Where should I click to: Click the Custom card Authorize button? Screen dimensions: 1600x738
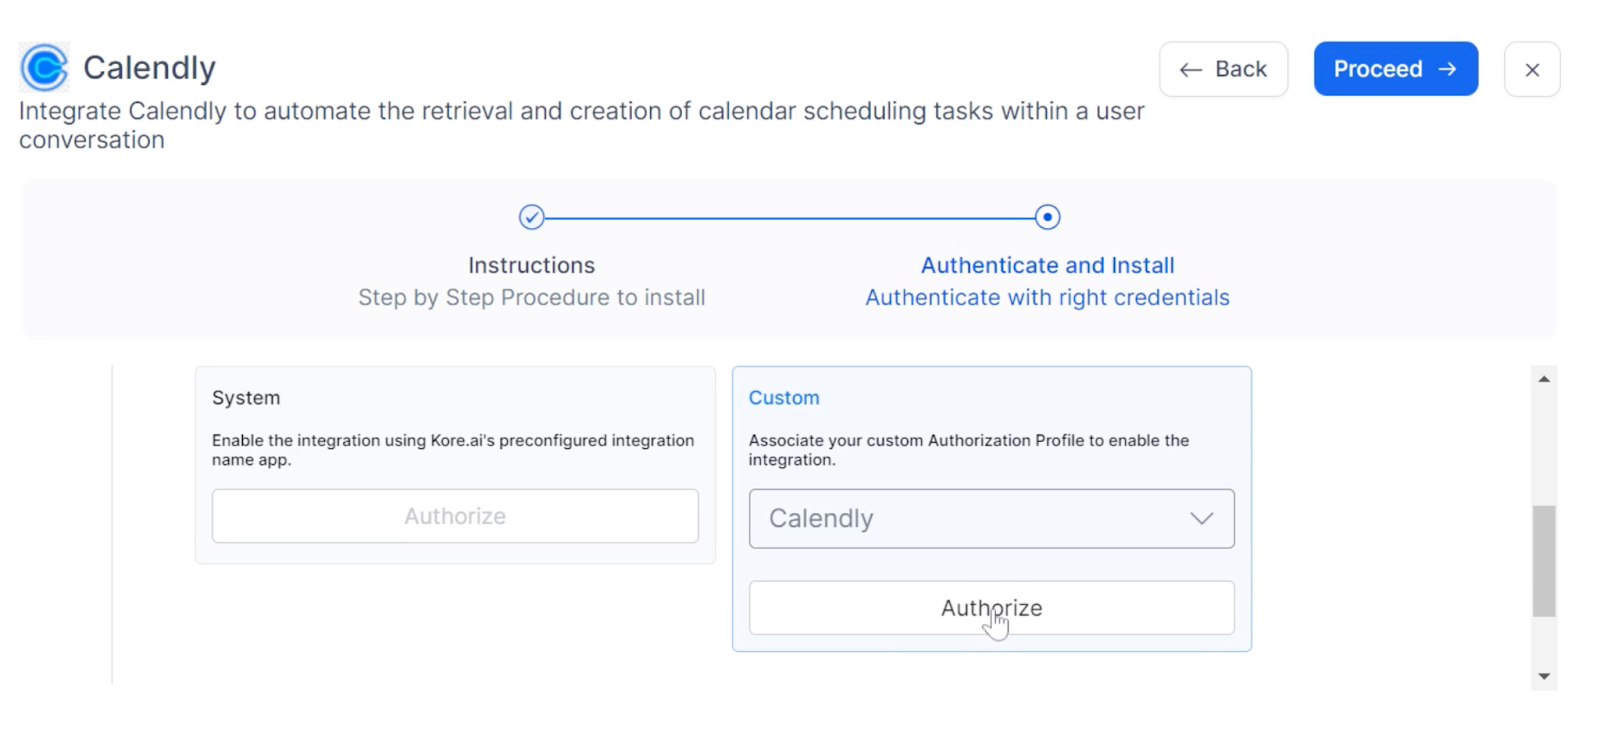991,608
